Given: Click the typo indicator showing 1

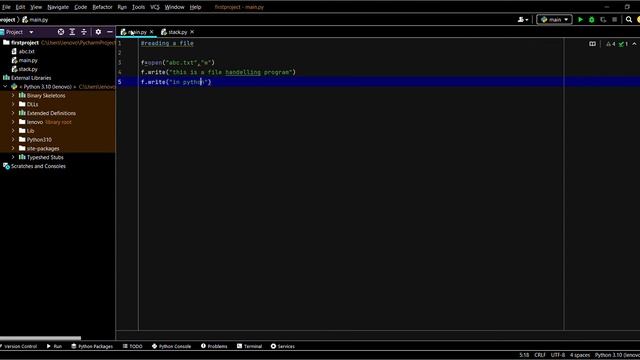Looking at the screenshot, I should [x=623, y=44].
